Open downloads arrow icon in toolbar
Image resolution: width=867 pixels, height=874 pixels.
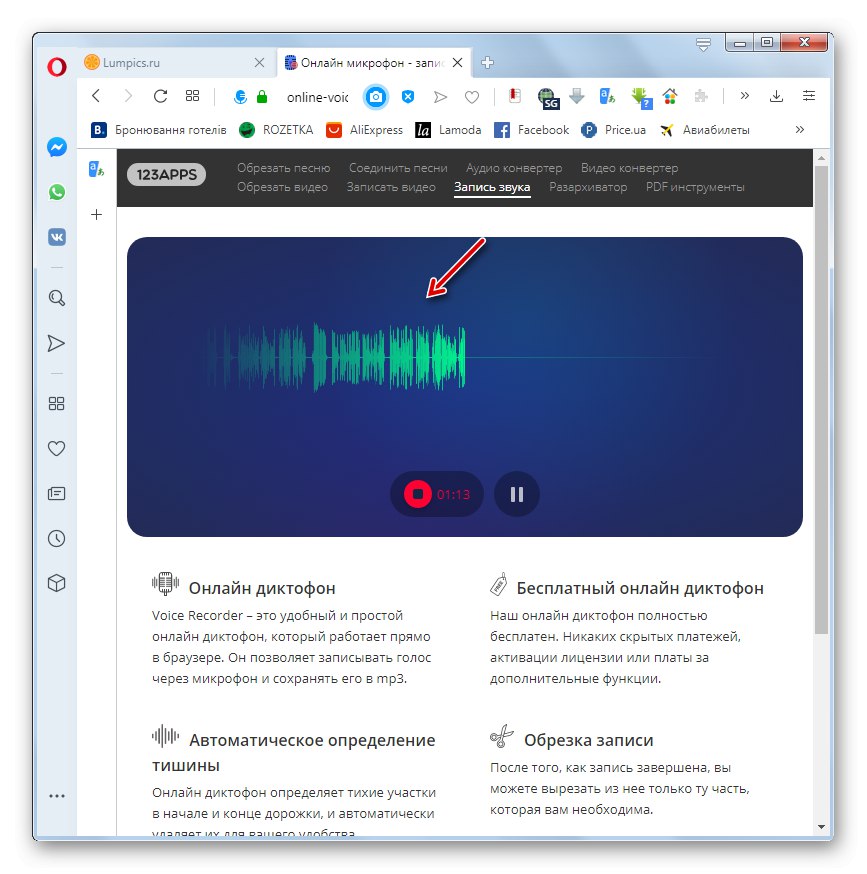(x=776, y=96)
